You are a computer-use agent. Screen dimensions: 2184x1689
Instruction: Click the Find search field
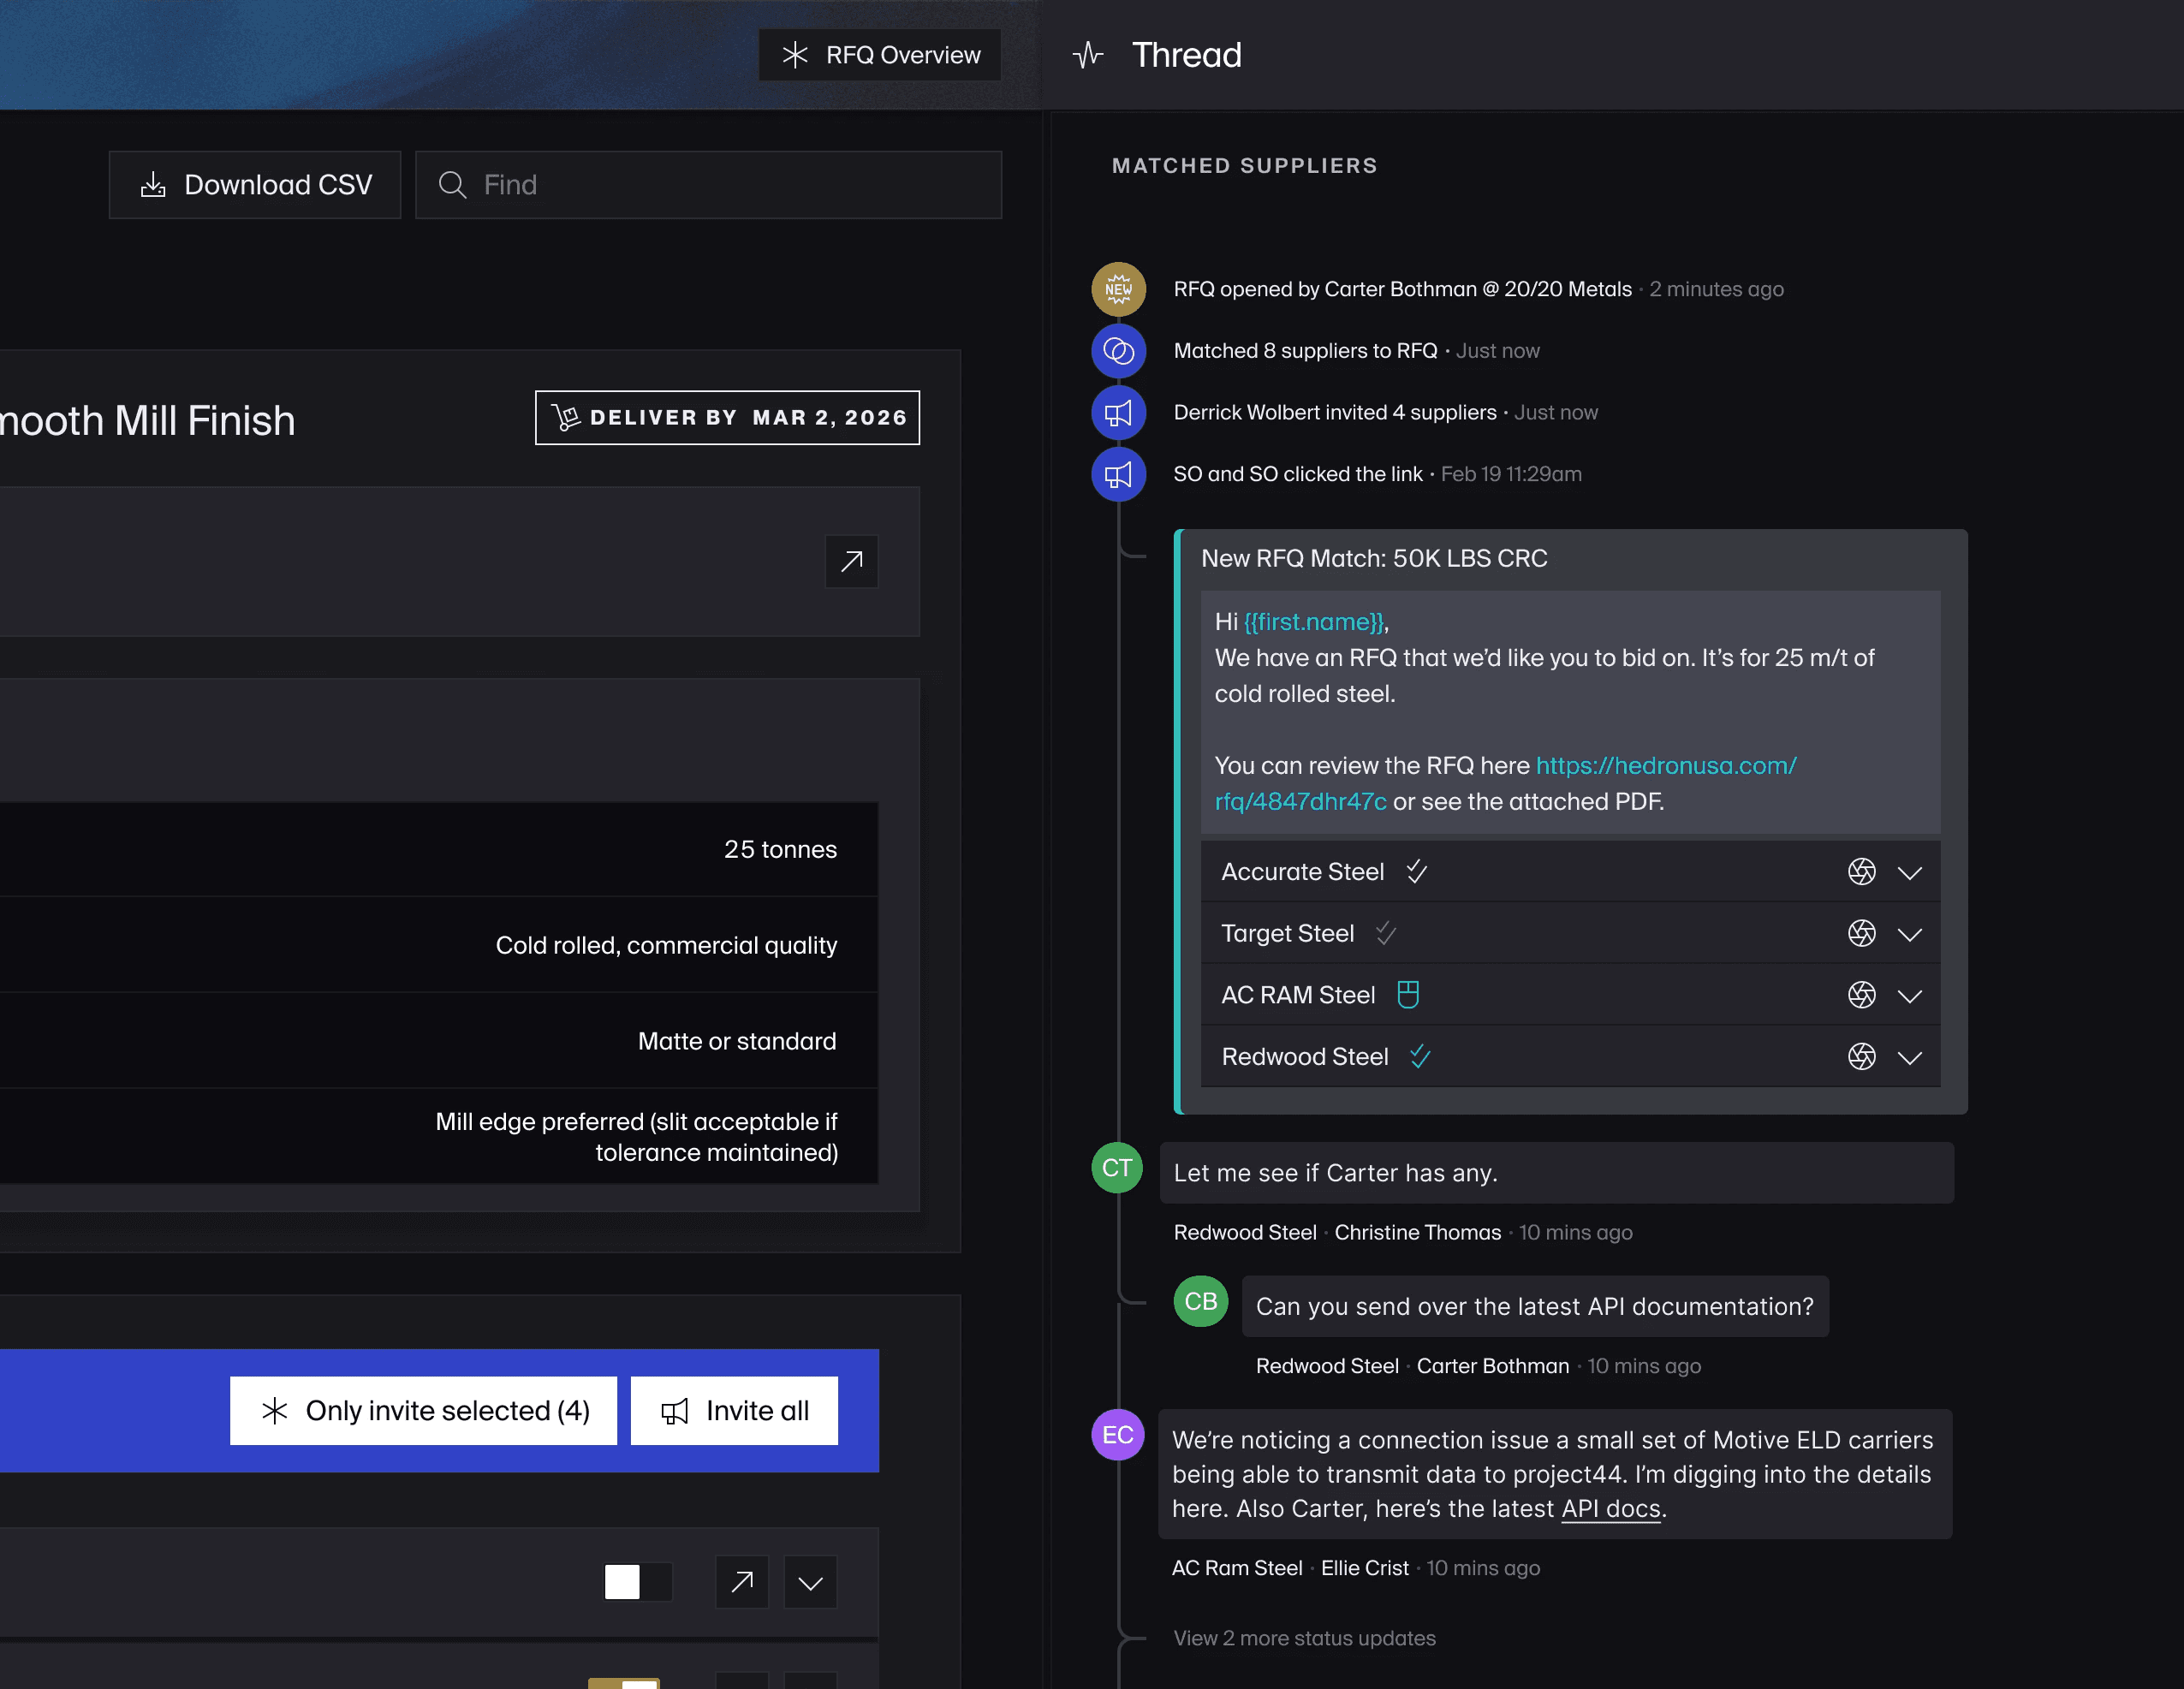(708, 185)
